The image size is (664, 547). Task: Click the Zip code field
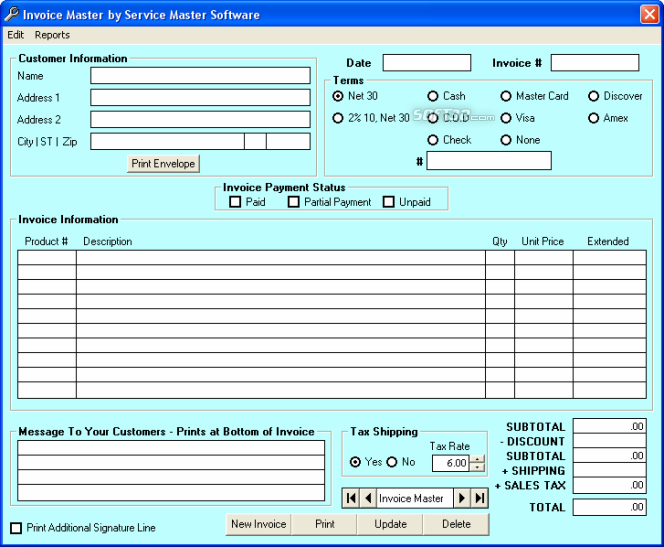tap(288, 142)
